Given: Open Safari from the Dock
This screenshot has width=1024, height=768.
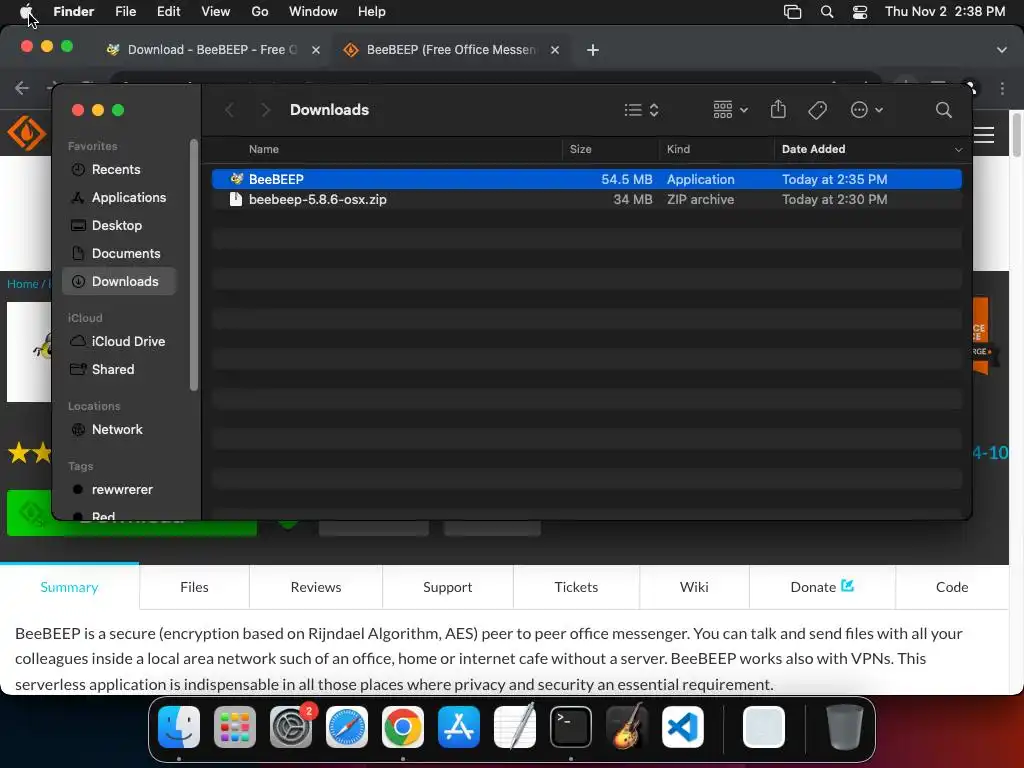Looking at the screenshot, I should coord(347,726).
